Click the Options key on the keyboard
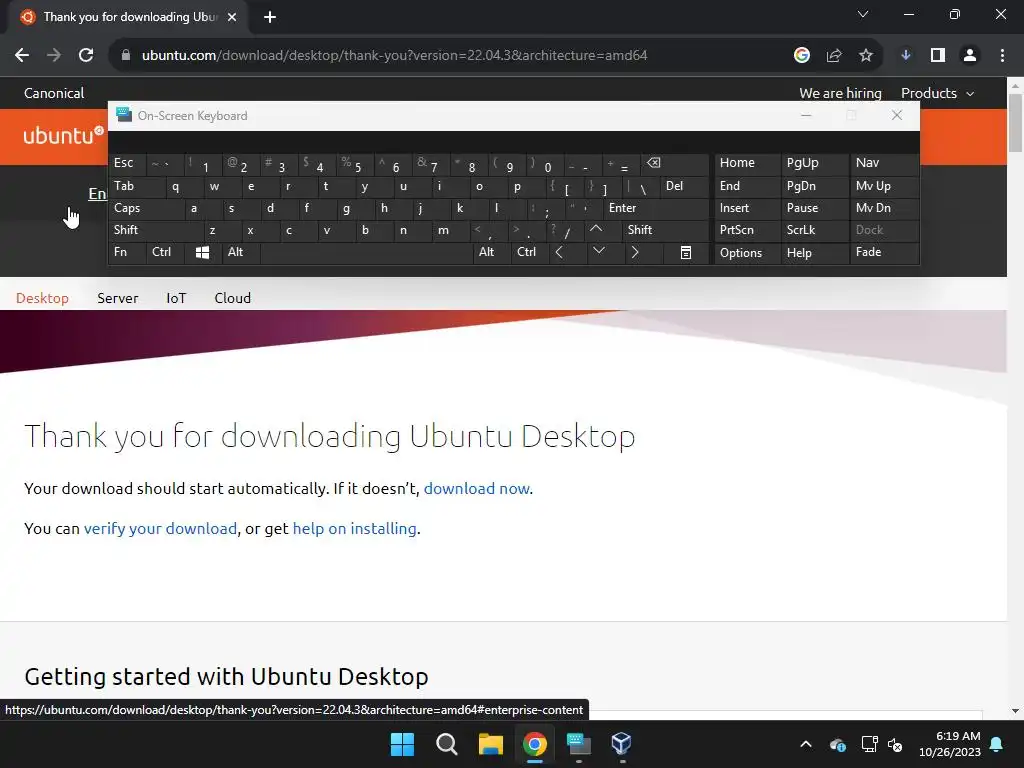1024x768 pixels. pyautogui.click(x=748, y=253)
